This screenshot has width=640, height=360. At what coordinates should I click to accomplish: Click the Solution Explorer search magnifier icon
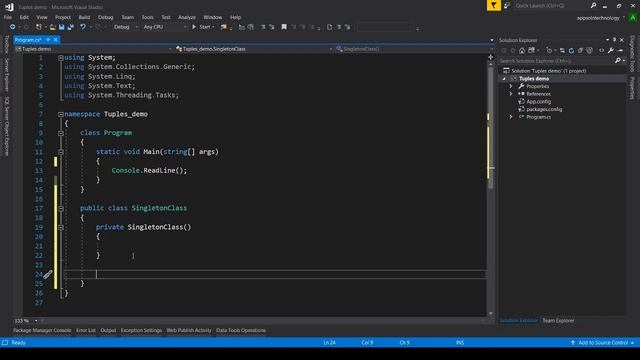(618, 61)
